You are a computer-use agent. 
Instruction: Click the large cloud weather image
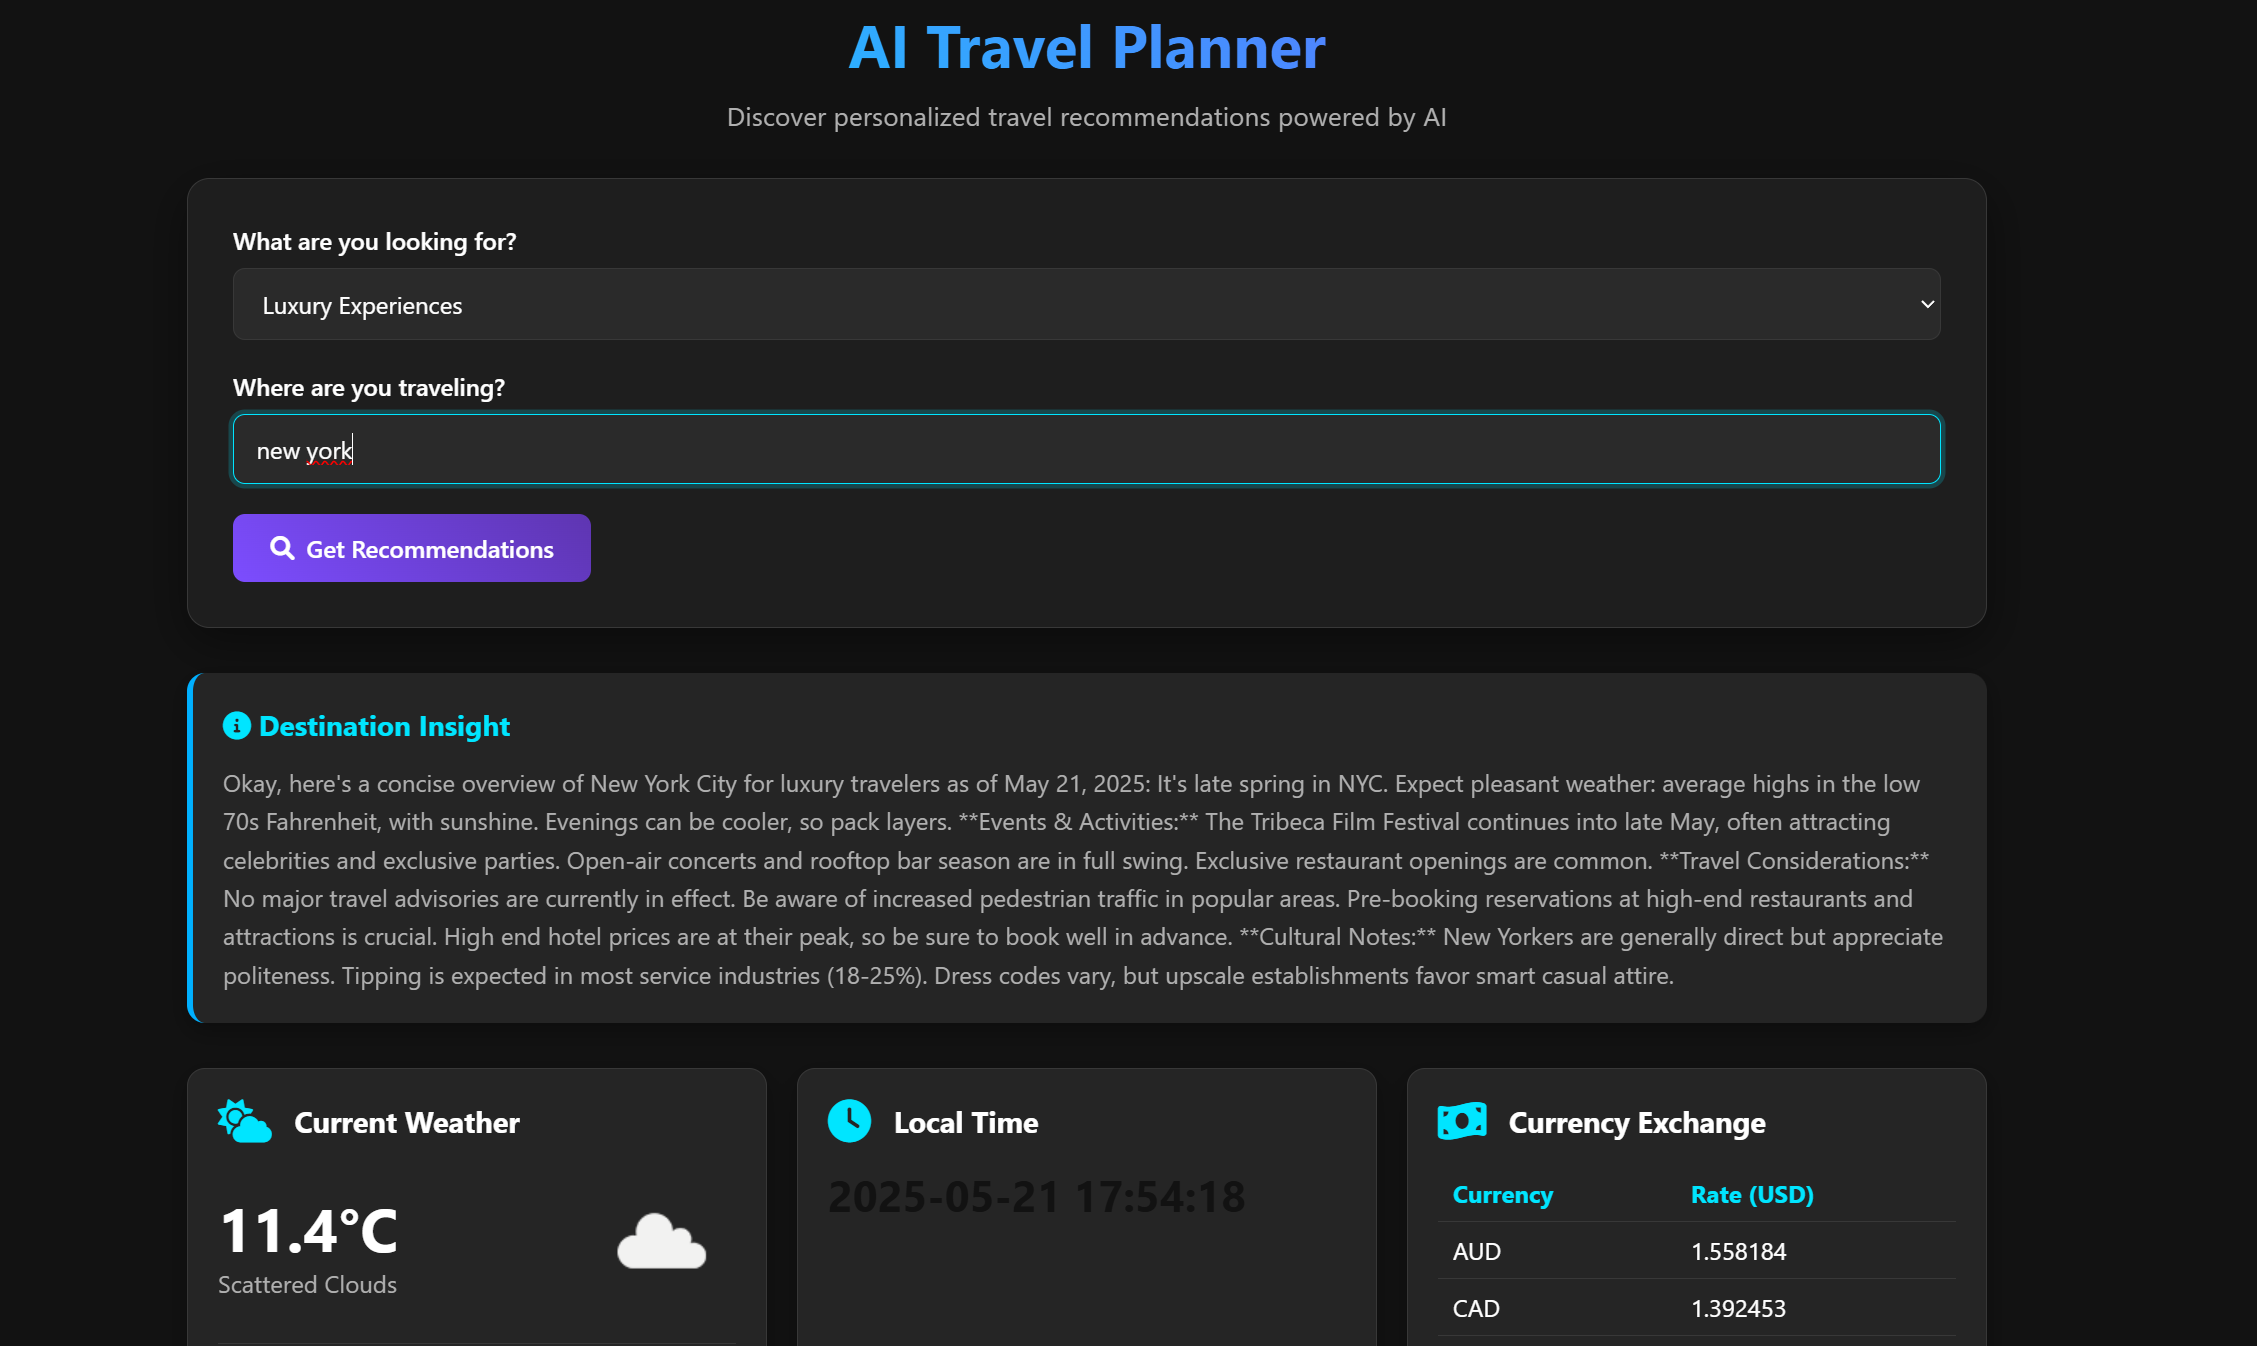(x=661, y=1242)
